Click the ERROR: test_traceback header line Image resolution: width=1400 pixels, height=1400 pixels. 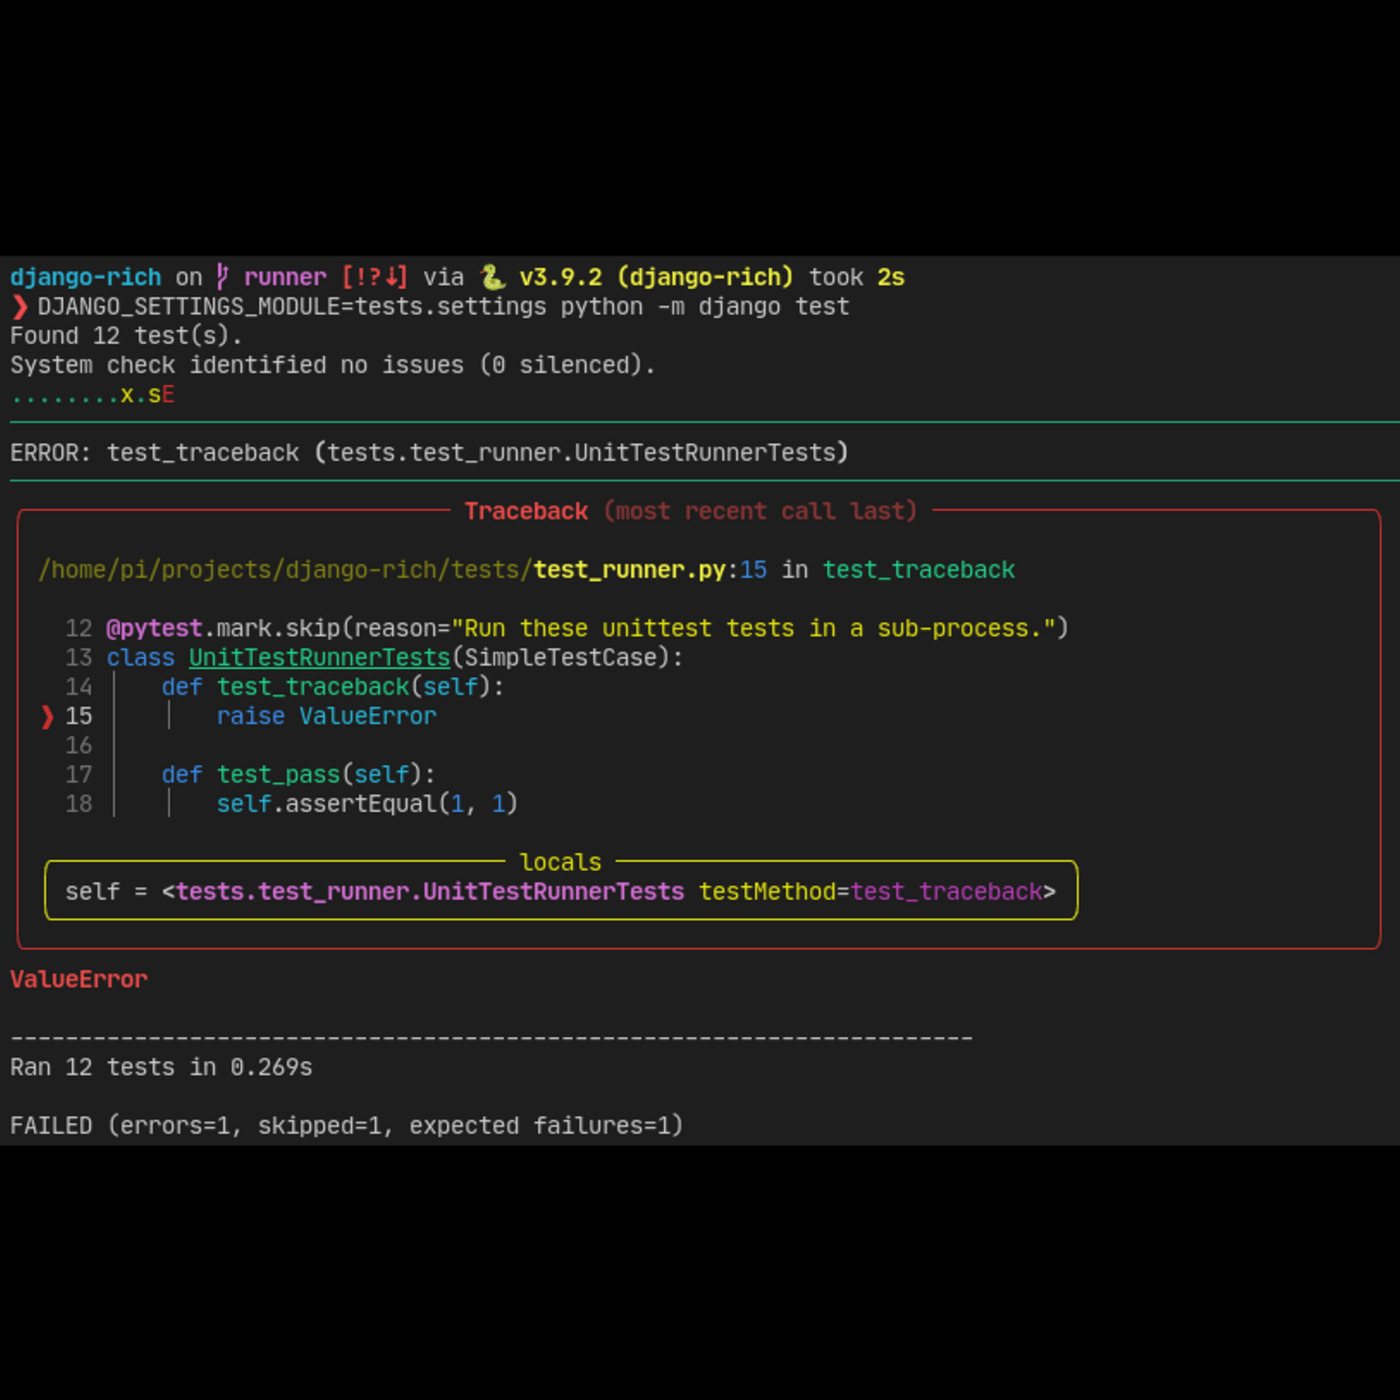(430, 453)
